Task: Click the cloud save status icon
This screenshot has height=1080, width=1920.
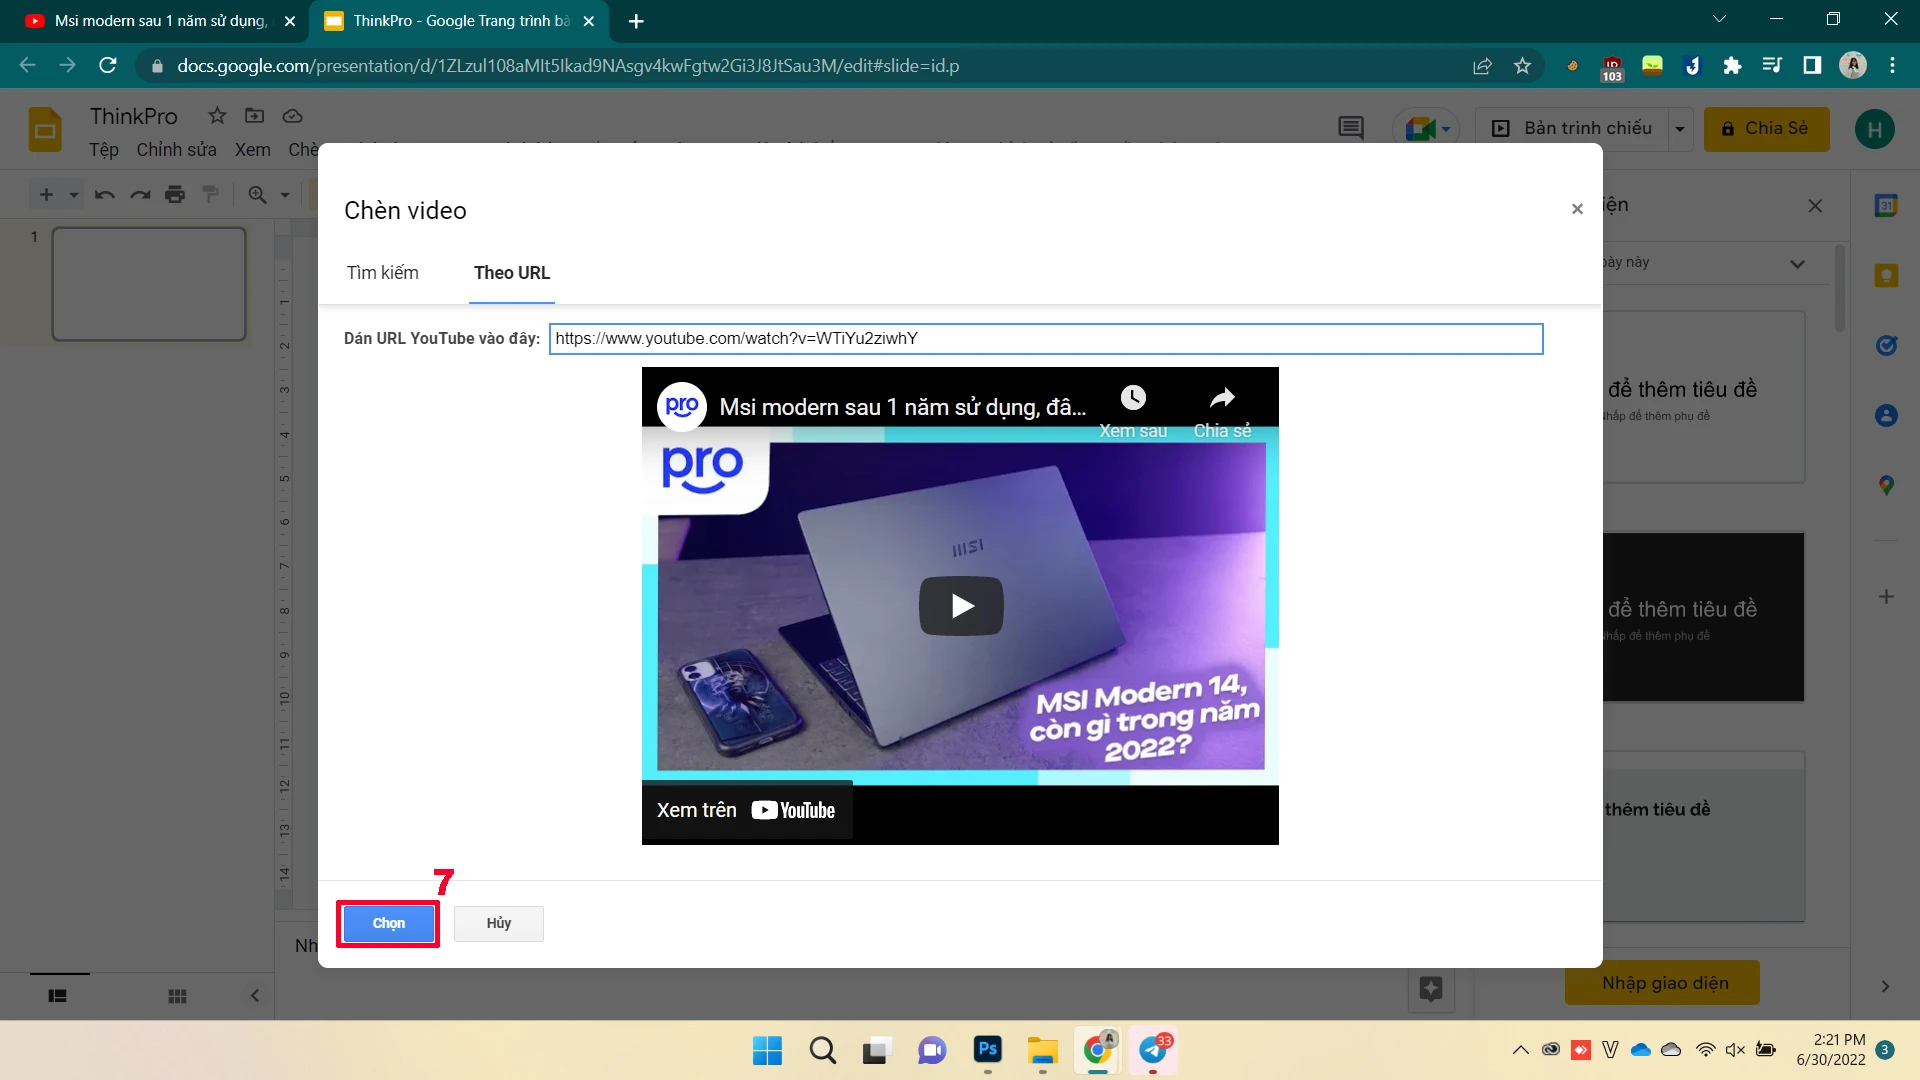Action: point(292,116)
